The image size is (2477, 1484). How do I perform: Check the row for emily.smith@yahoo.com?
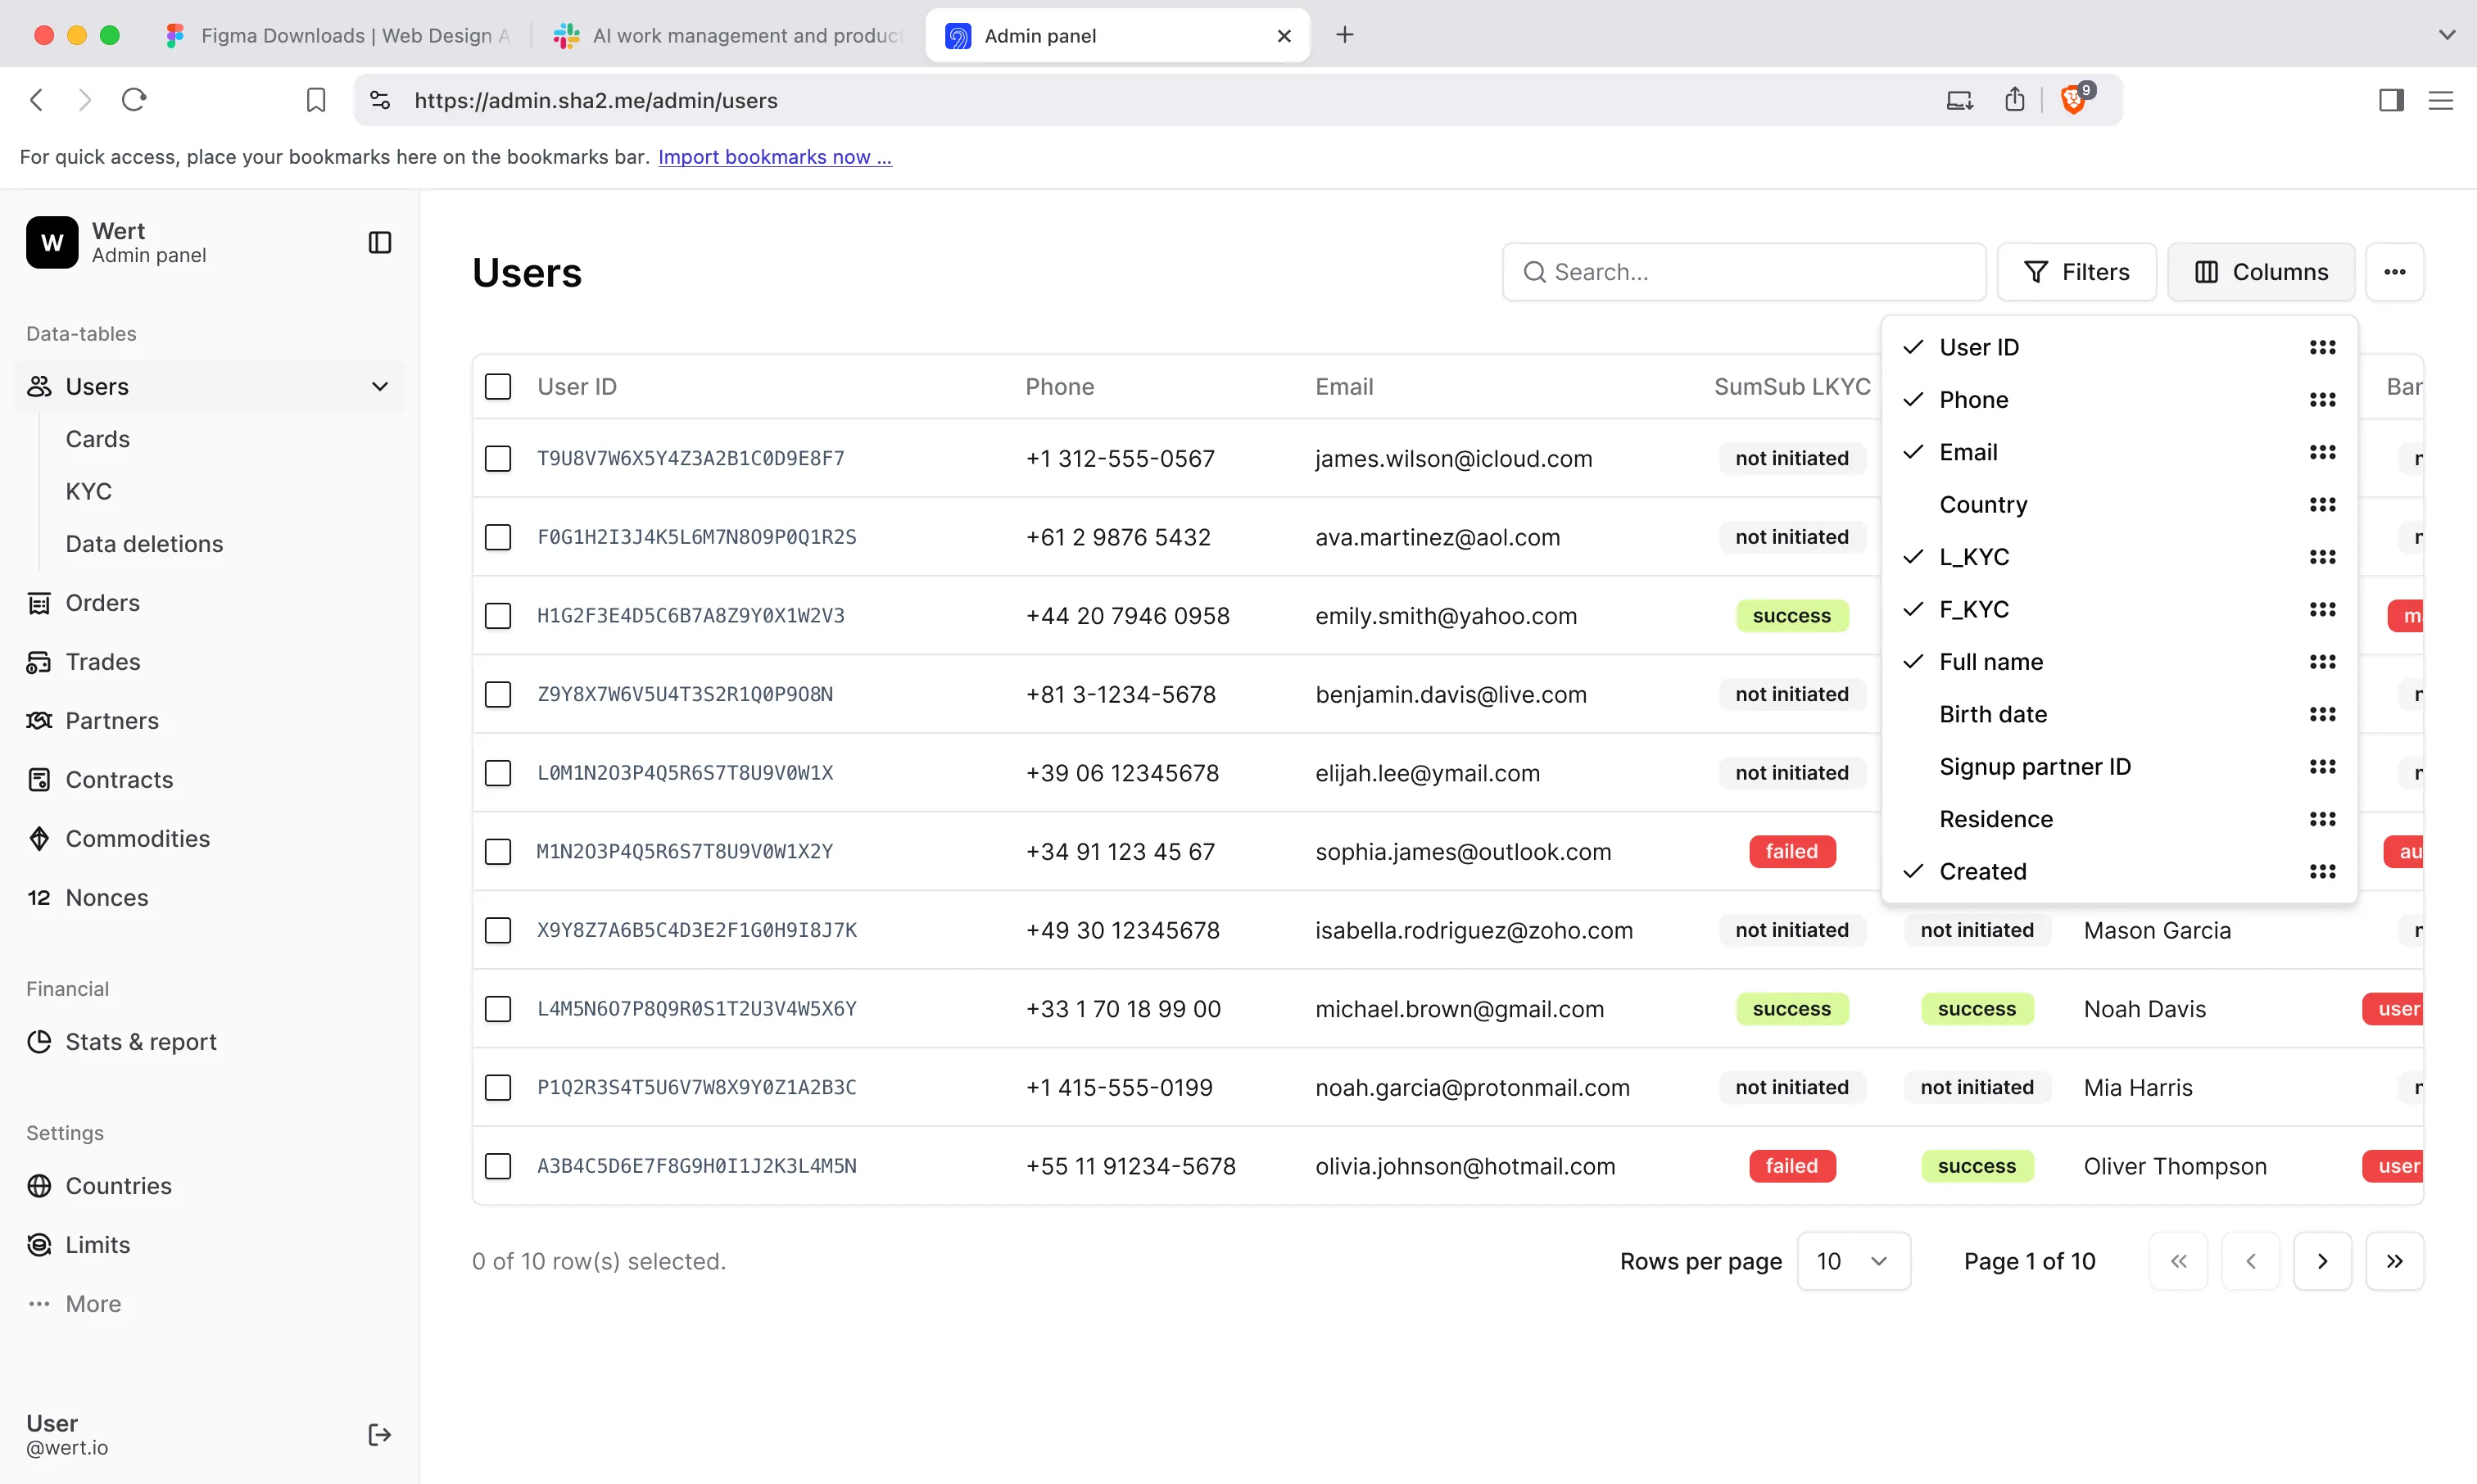click(498, 615)
